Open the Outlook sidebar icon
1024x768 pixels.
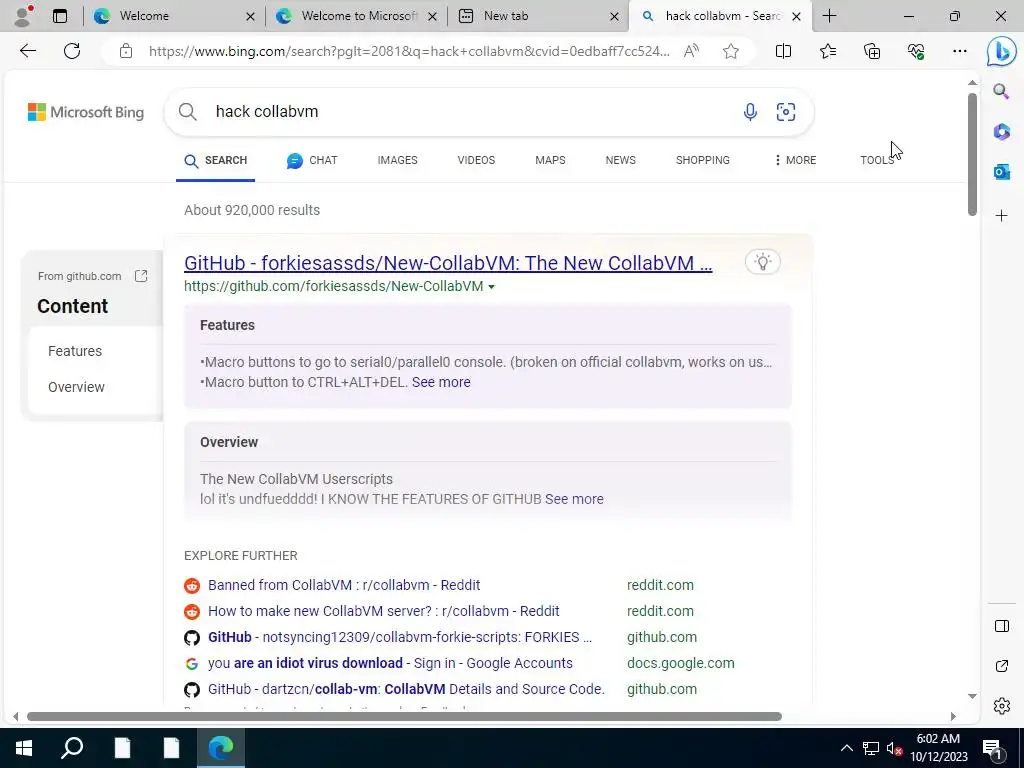coord(1001,172)
